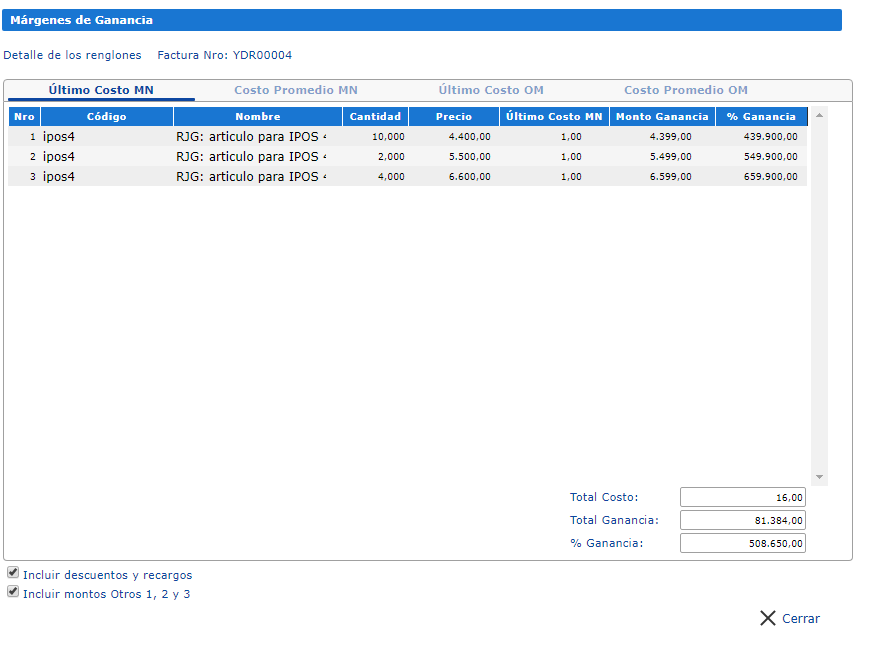Show the Costo Promedio OM tab

point(685,90)
